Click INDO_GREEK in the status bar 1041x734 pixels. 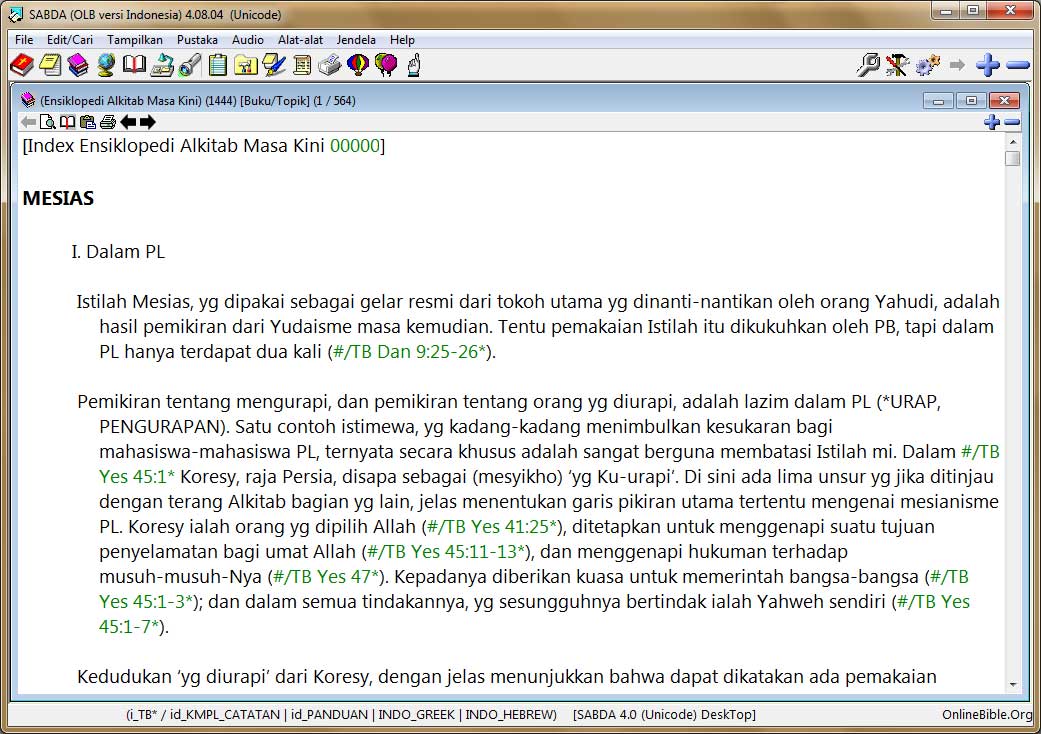416,715
